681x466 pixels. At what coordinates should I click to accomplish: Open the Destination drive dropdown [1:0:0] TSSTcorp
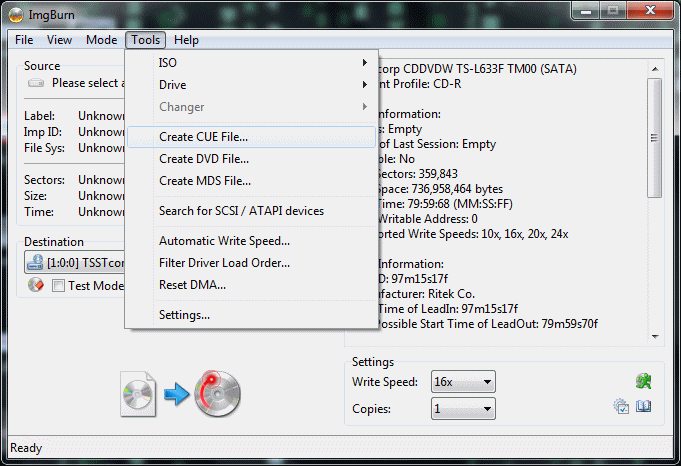click(x=75, y=262)
